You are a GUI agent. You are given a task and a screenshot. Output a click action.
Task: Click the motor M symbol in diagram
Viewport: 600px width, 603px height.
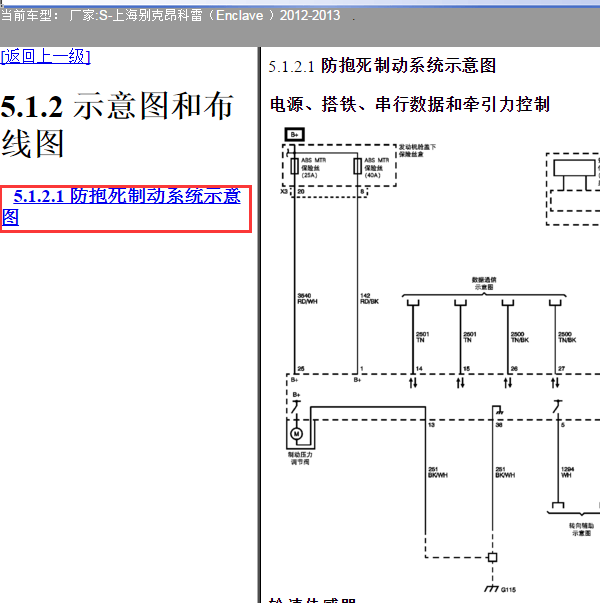point(296,434)
